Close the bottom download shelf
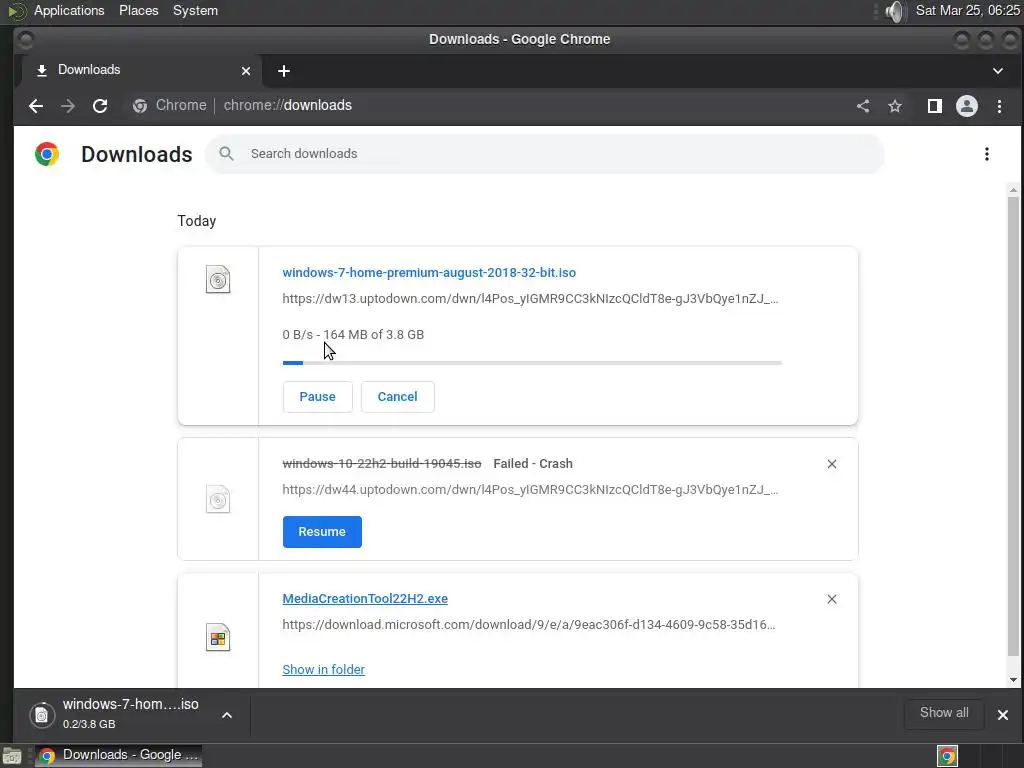This screenshot has width=1024, height=768. click(x=1002, y=715)
